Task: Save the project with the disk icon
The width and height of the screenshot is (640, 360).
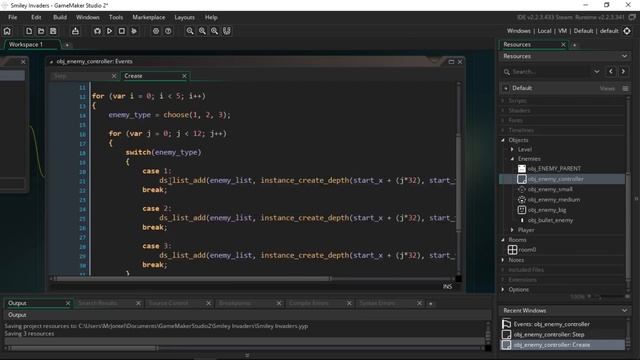Action: pyautogui.click(x=53, y=31)
